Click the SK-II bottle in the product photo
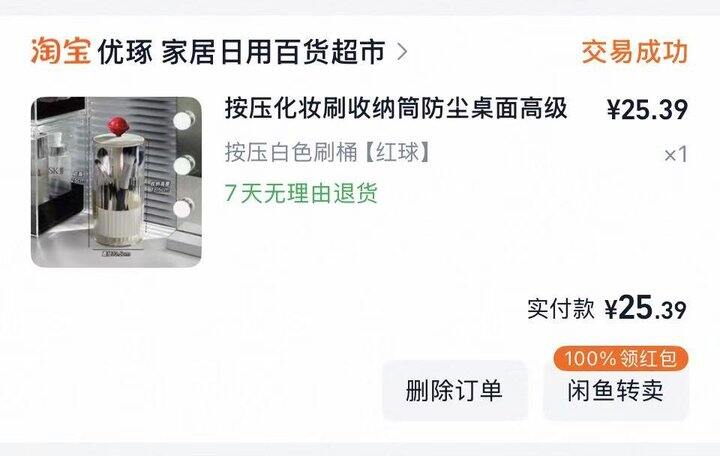 (x=57, y=163)
